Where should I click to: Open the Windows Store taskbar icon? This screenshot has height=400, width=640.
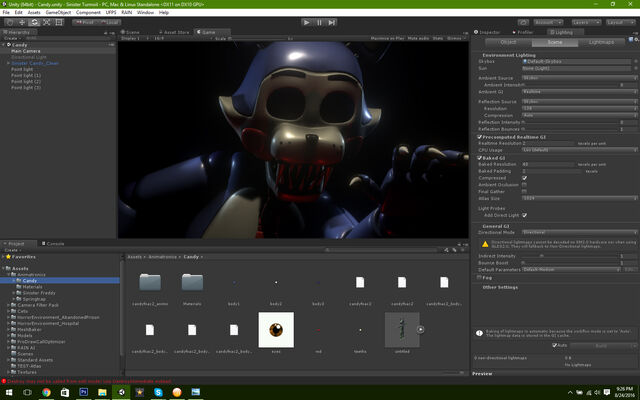click(x=65, y=392)
